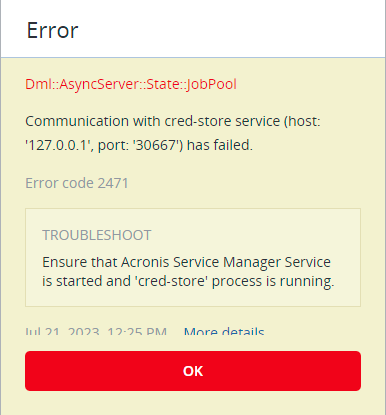
Task: Click the Error code 2471 text
Action: point(77,183)
